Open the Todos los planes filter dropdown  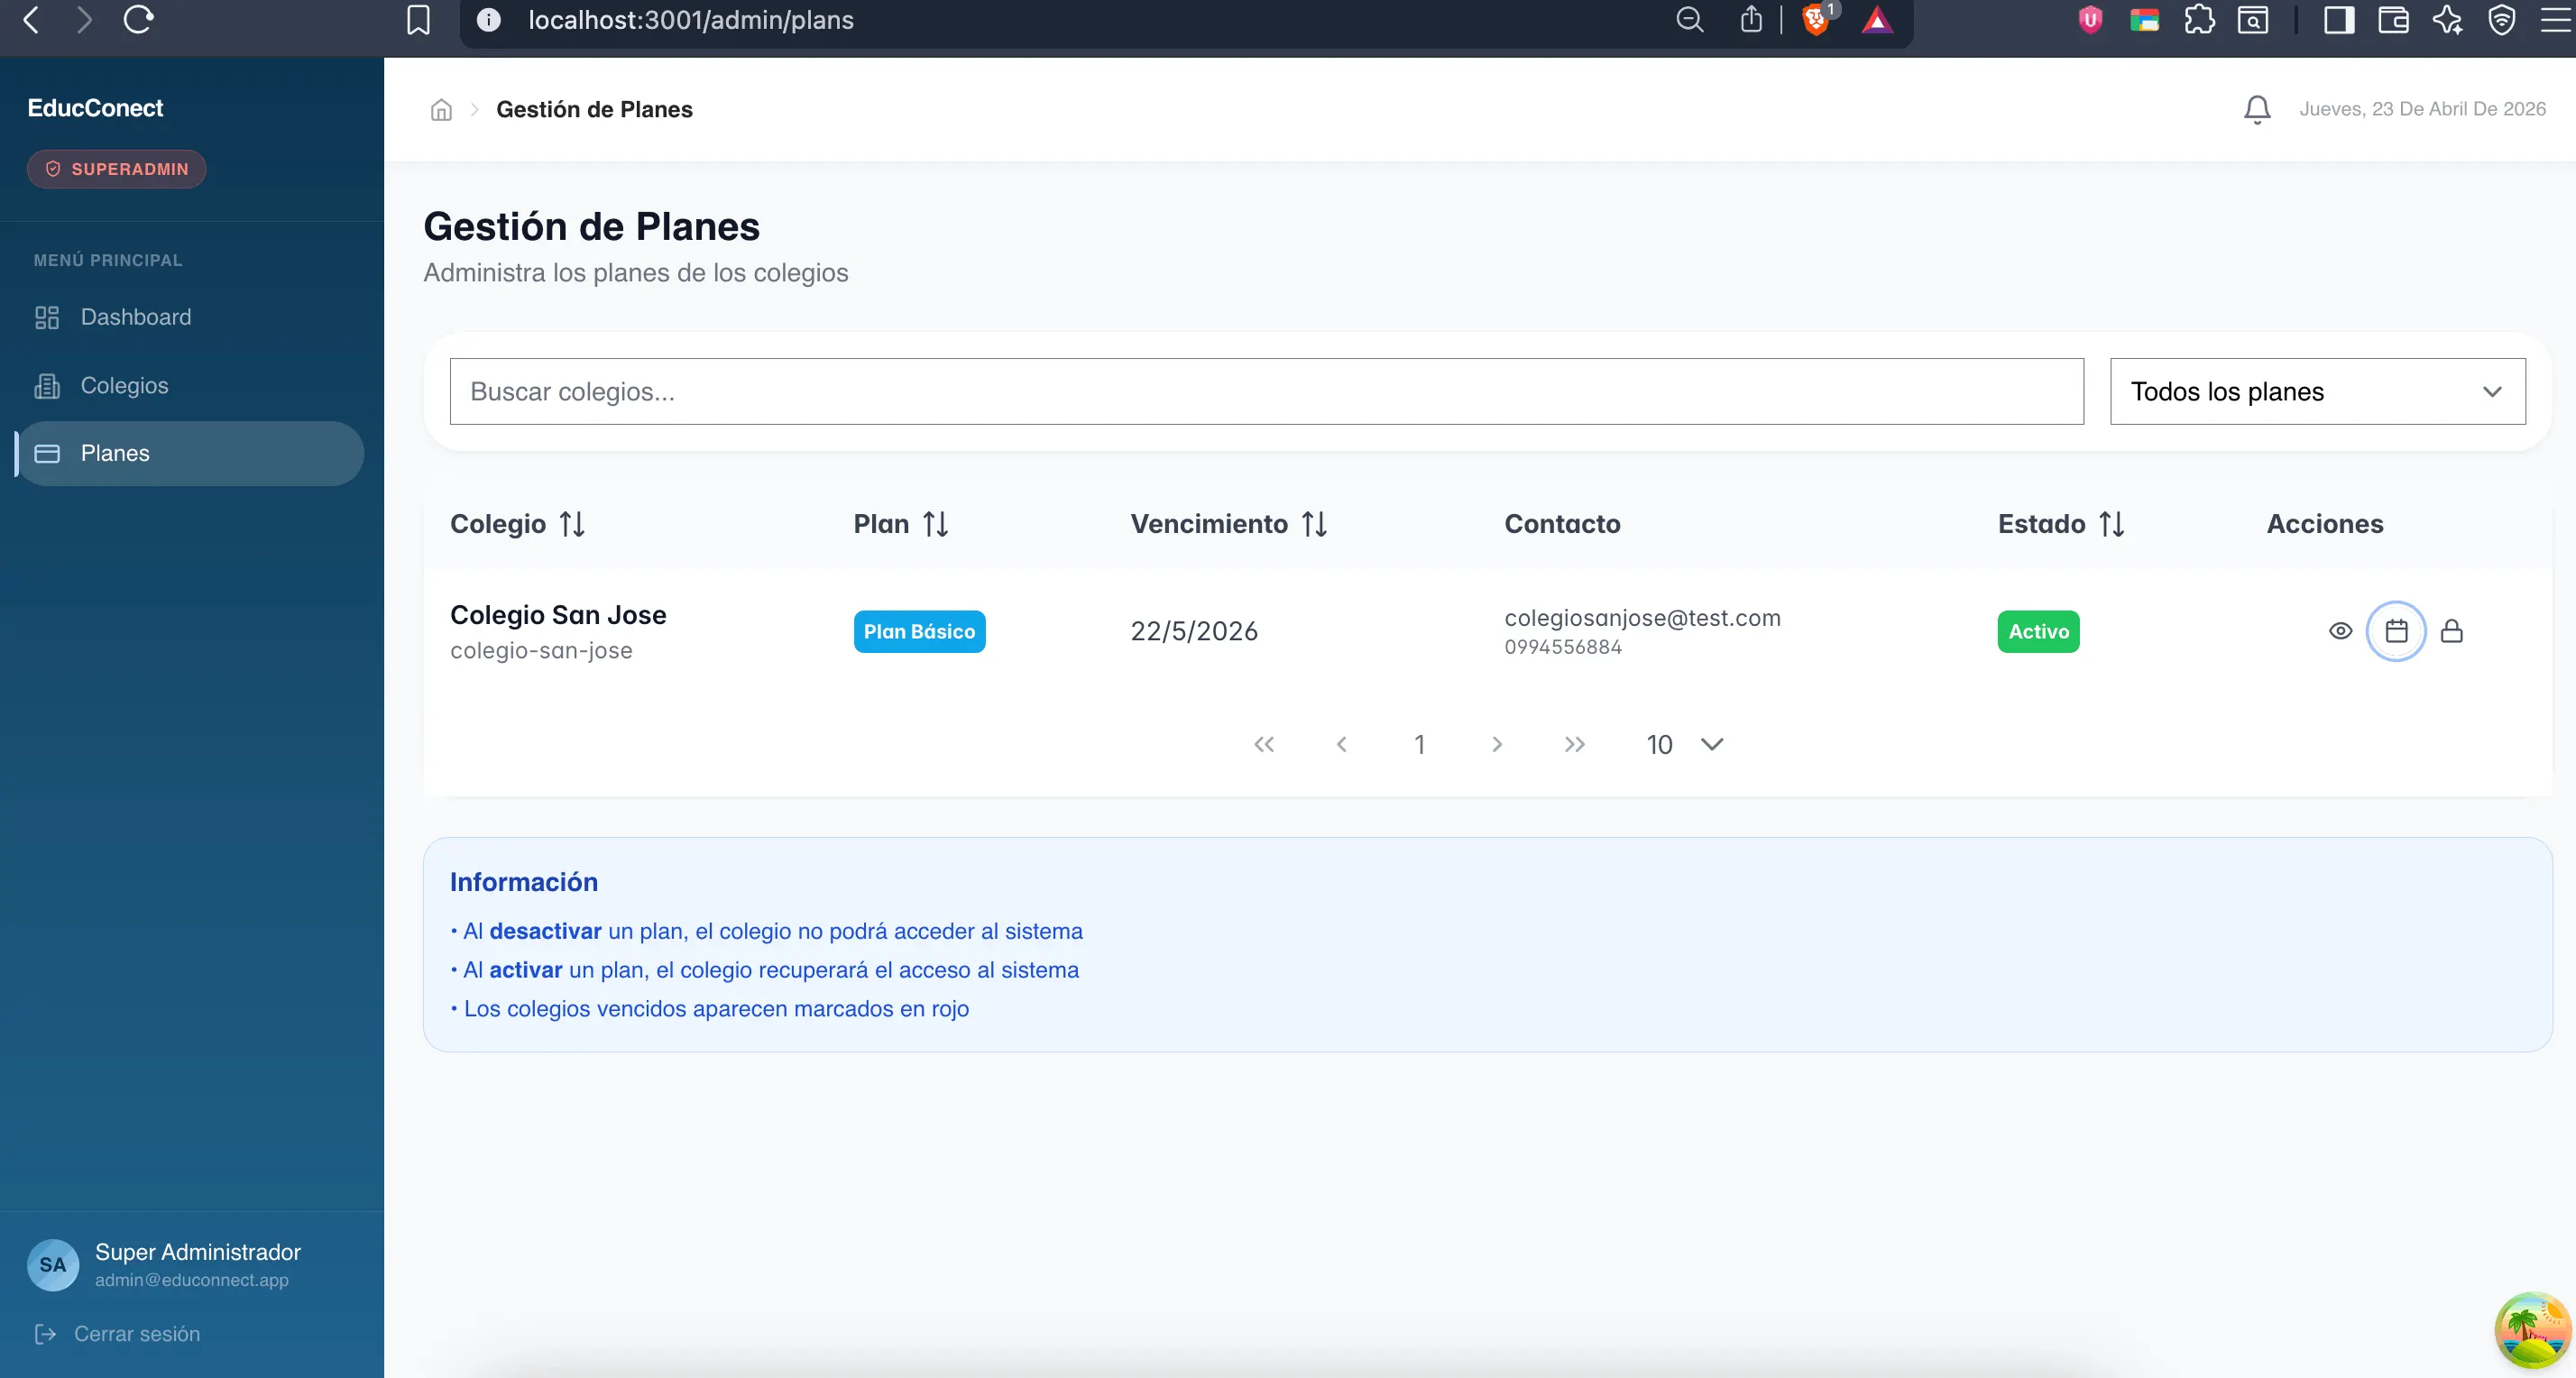coord(2317,392)
